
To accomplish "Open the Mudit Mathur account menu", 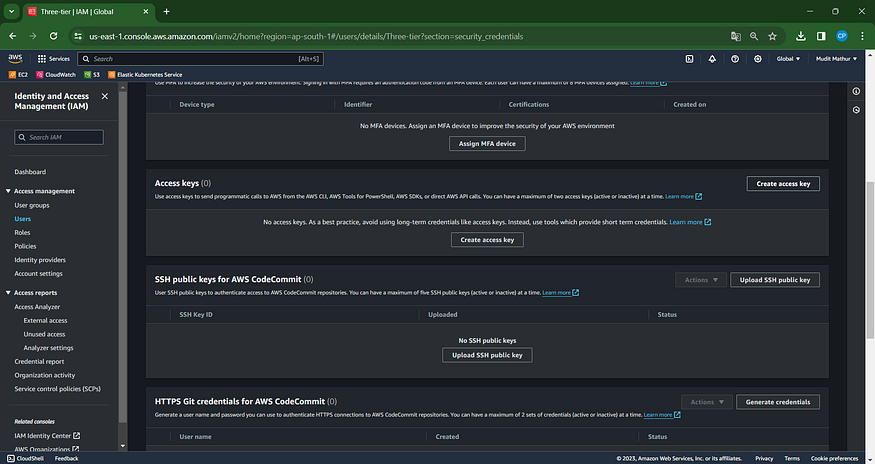I will (836, 59).
